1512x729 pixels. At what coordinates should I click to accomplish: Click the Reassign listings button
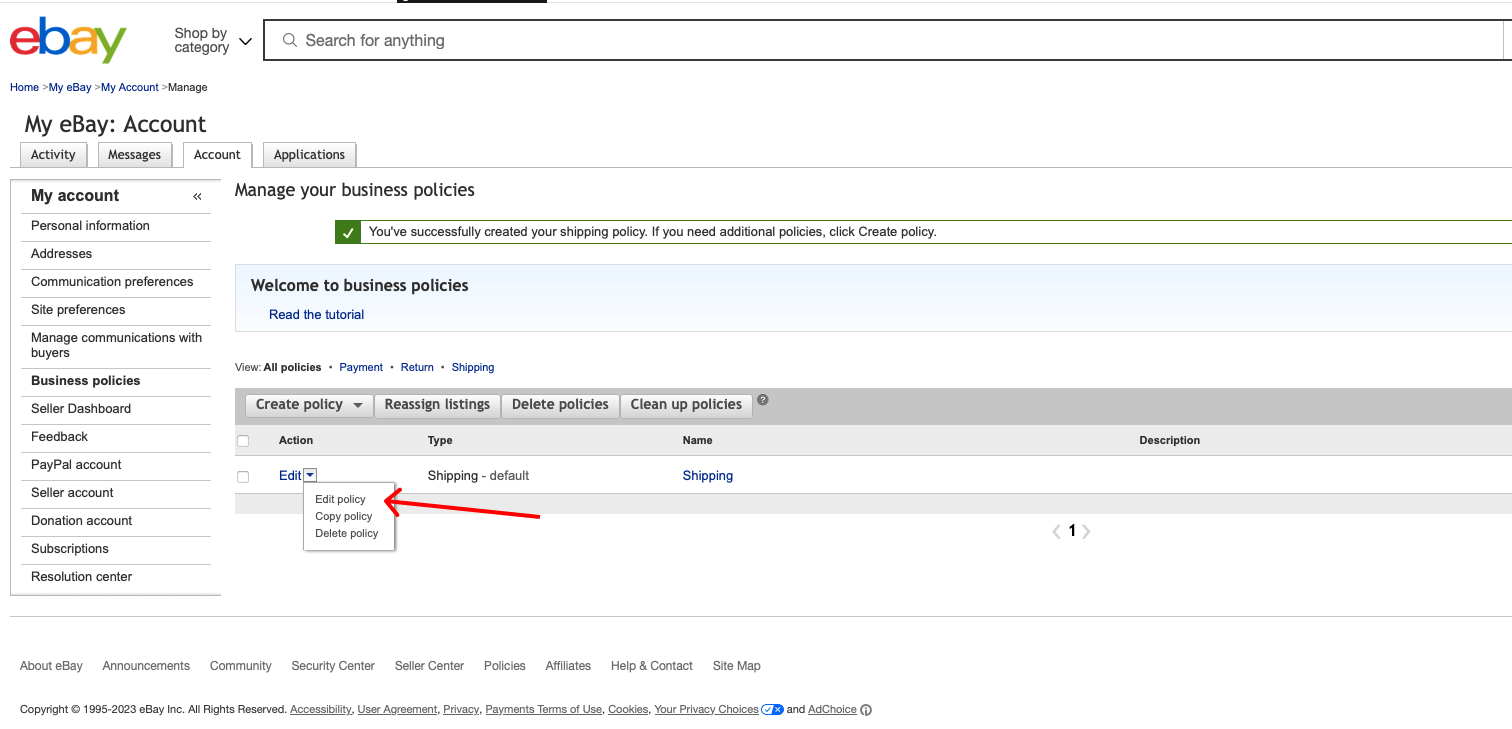point(437,405)
